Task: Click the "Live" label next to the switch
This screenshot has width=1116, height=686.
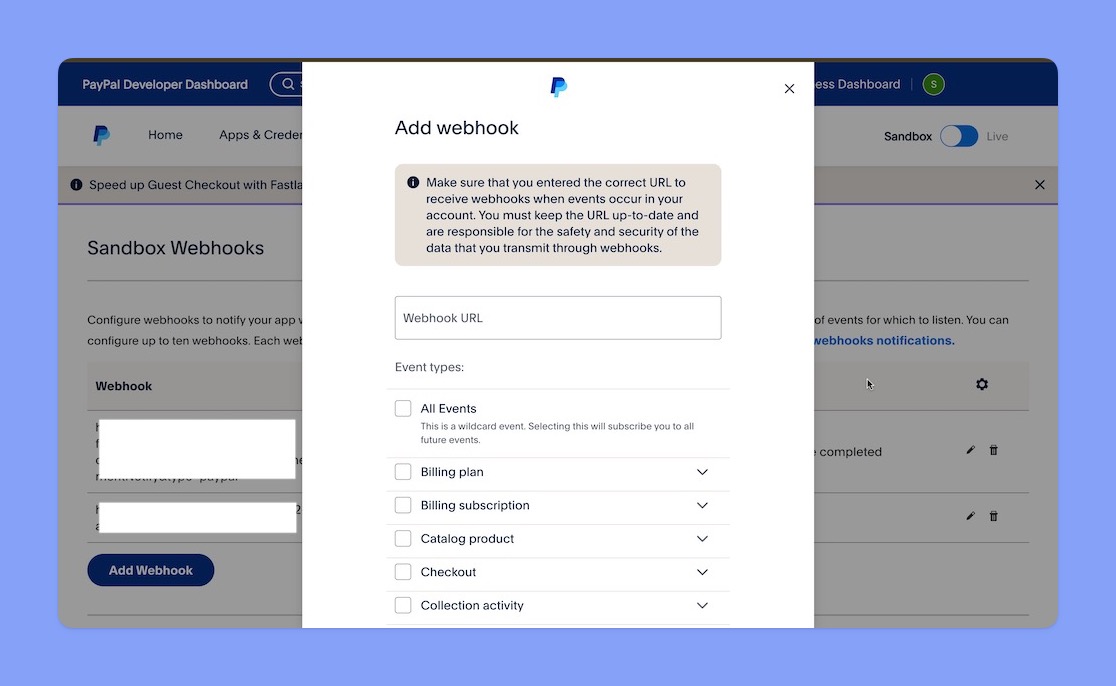Action: point(997,137)
